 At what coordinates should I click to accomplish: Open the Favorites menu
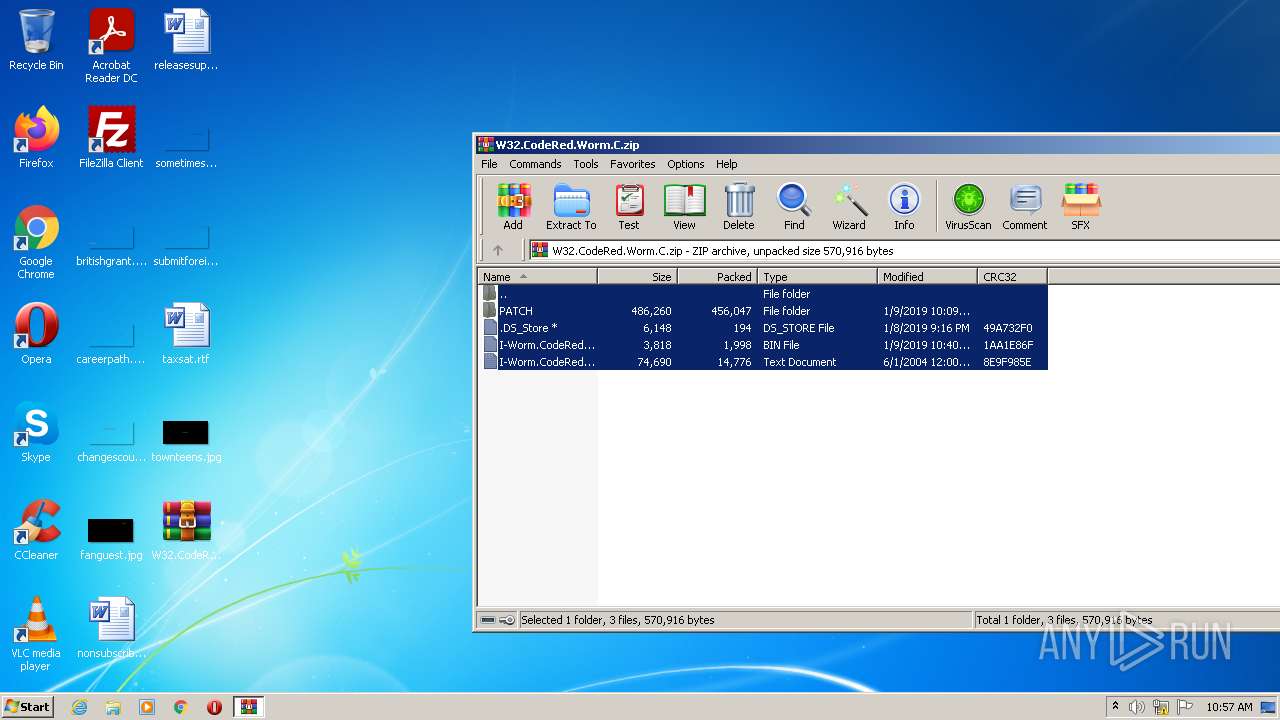(x=633, y=164)
